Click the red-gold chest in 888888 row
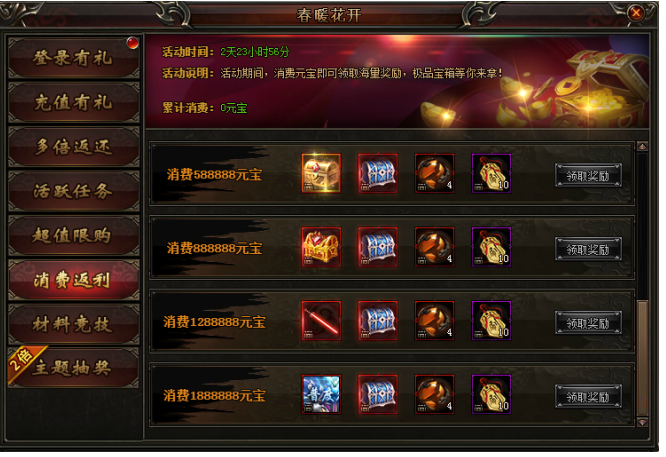The image size is (666, 457). point(321,247)
